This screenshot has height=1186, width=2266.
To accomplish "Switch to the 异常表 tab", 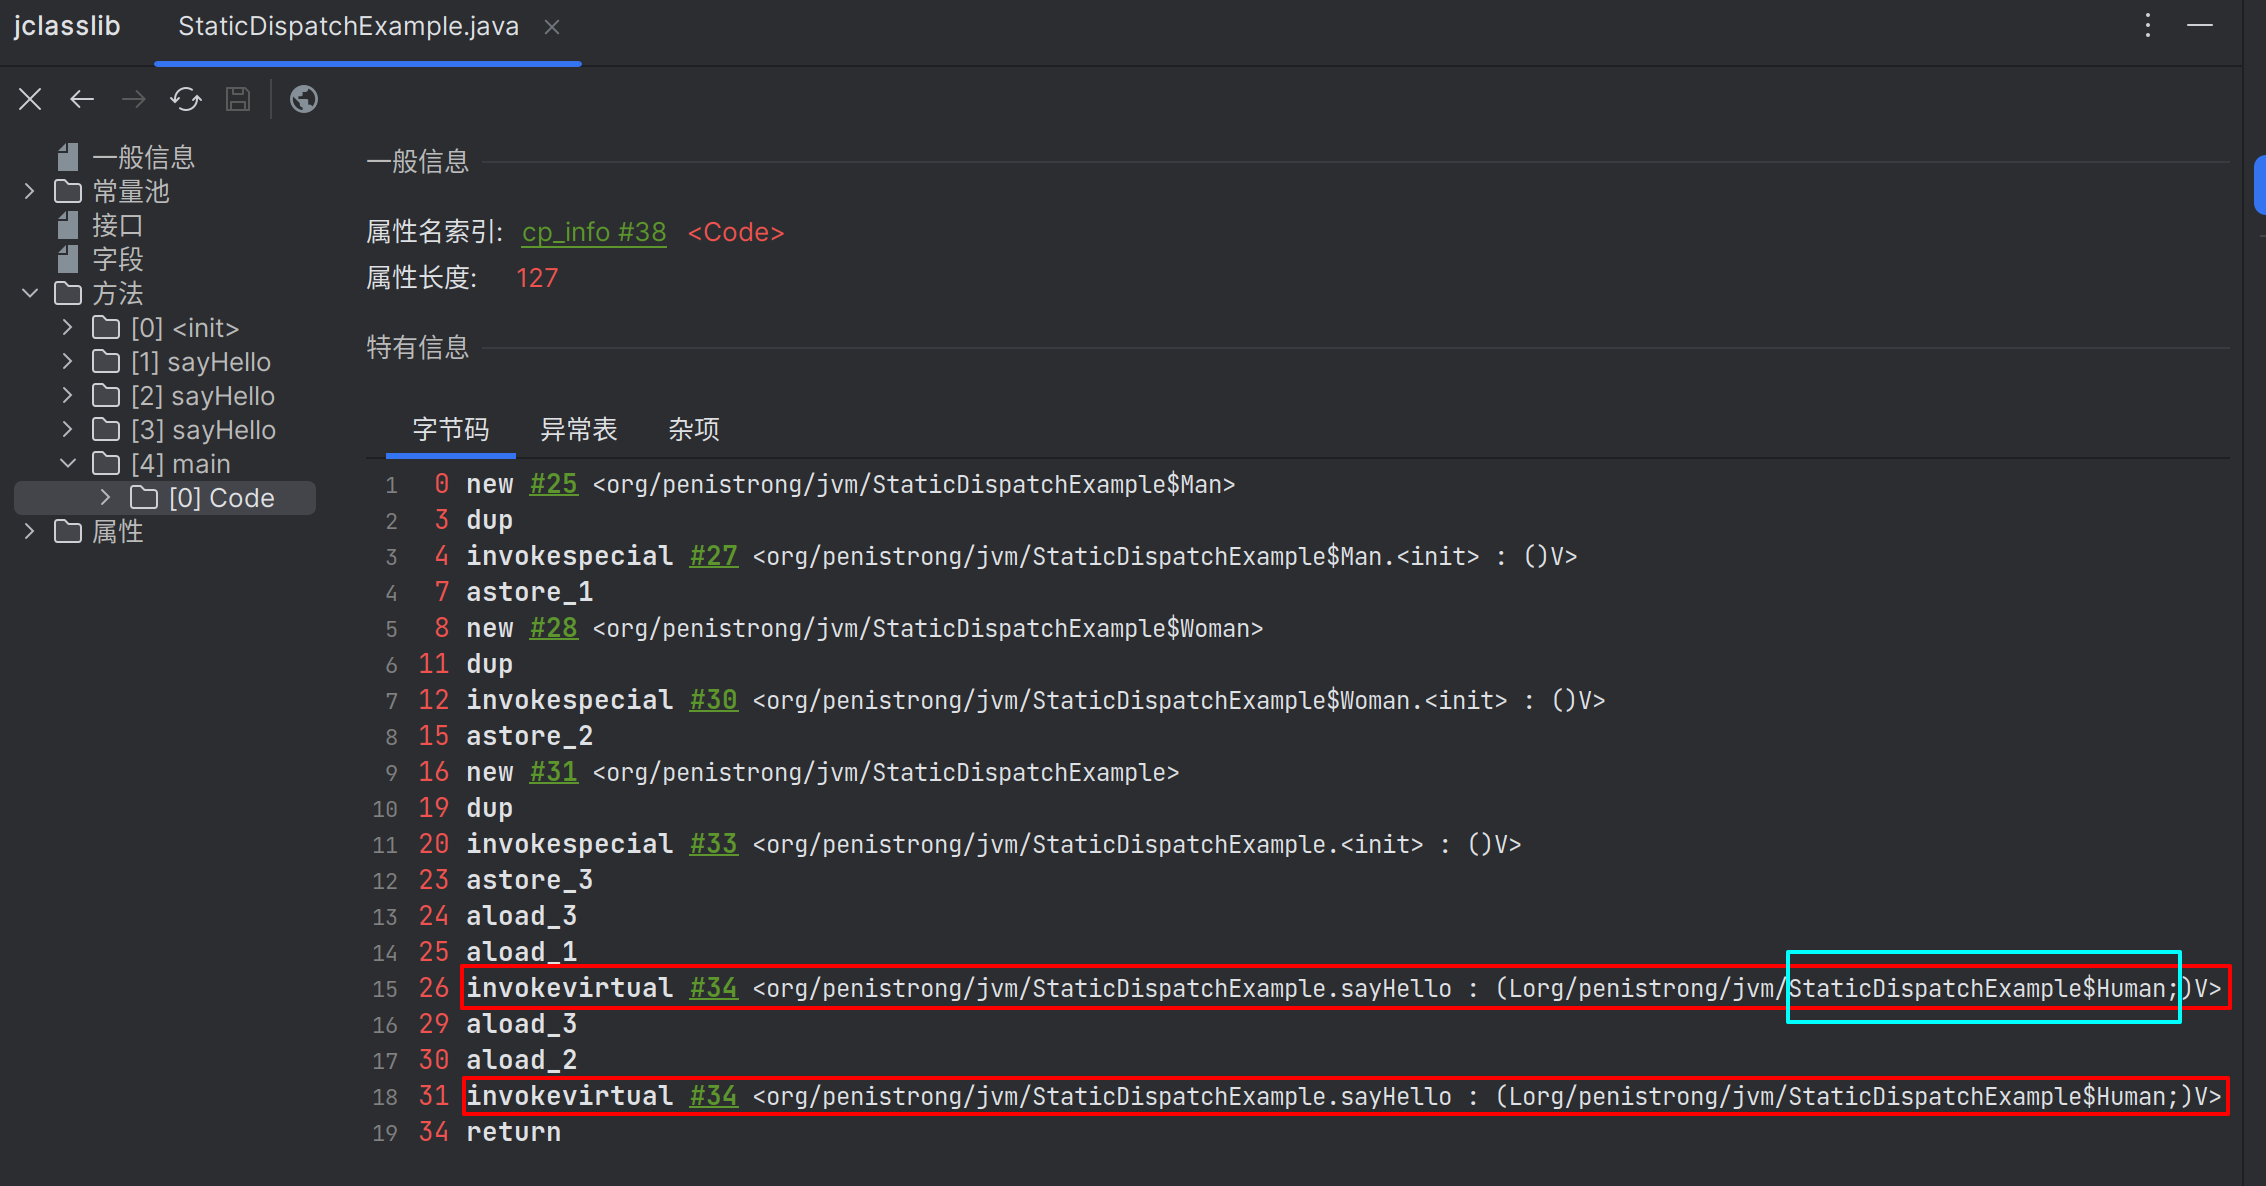I will [x=579, y=430].
